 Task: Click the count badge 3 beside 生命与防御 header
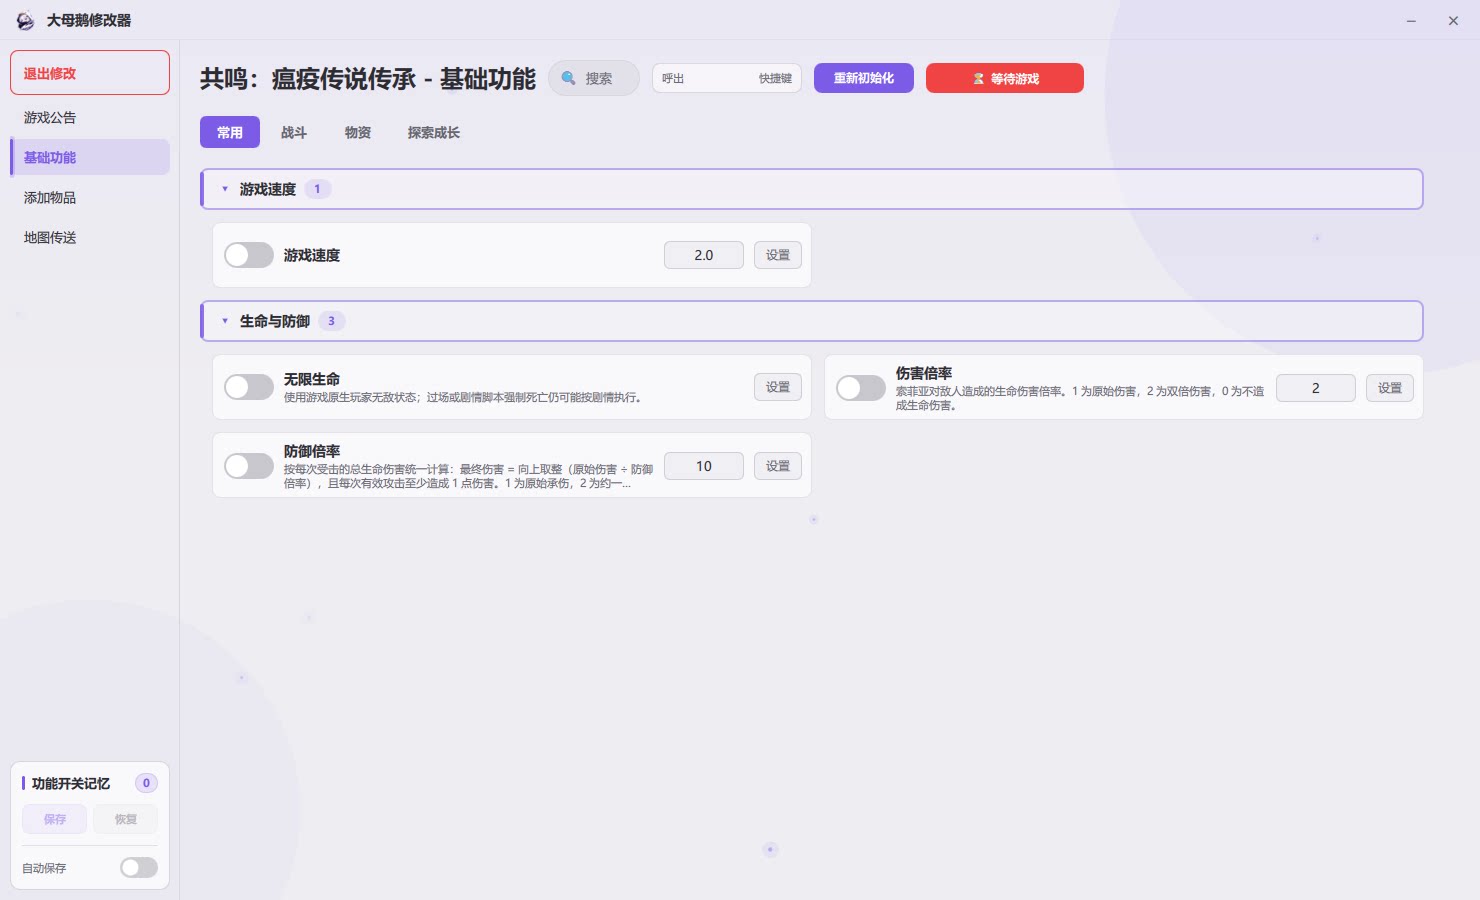[332, 321]
